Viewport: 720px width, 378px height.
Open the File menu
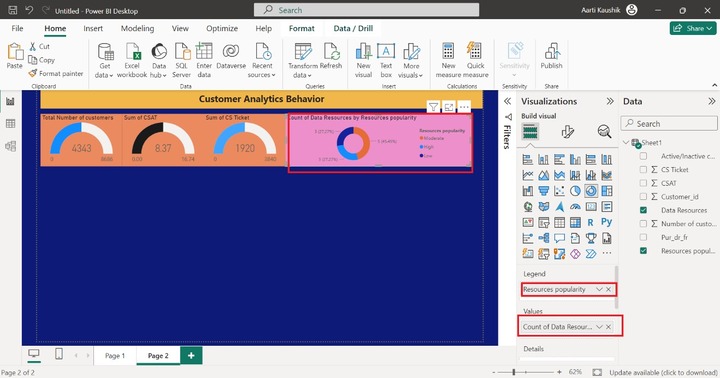pos(17,28)
